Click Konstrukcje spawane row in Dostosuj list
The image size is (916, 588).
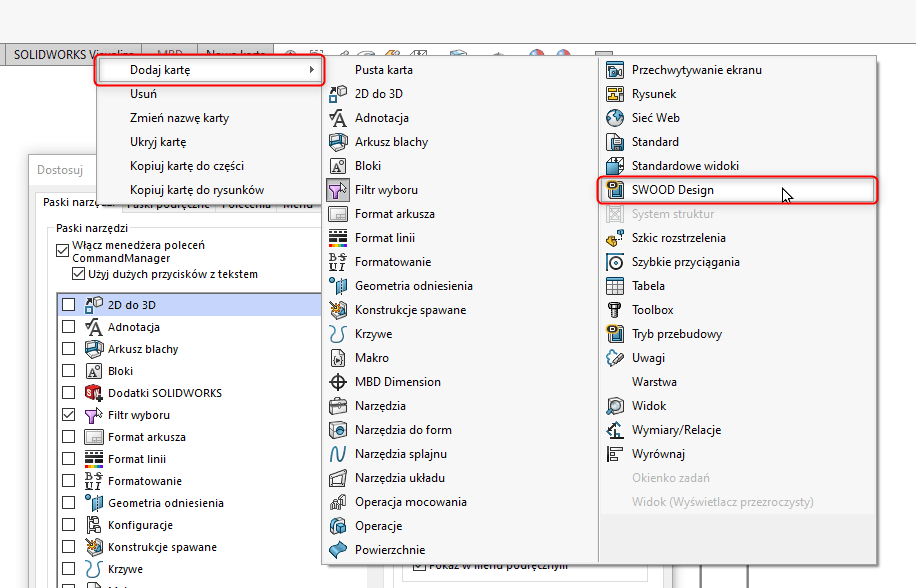tap(190, 547)
